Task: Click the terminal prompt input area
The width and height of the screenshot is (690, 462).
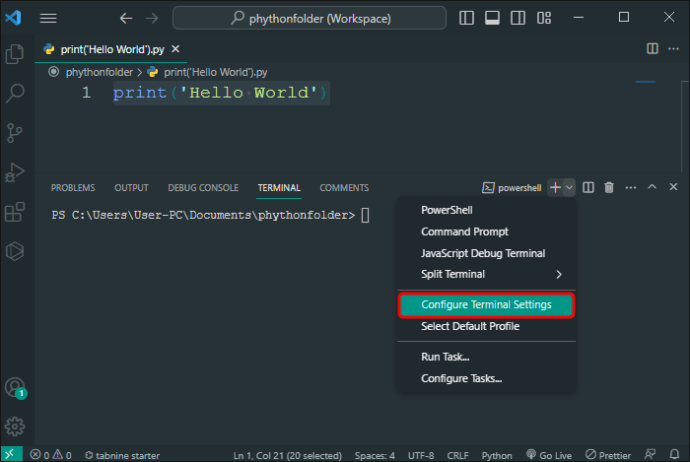Action: [365, 215]
